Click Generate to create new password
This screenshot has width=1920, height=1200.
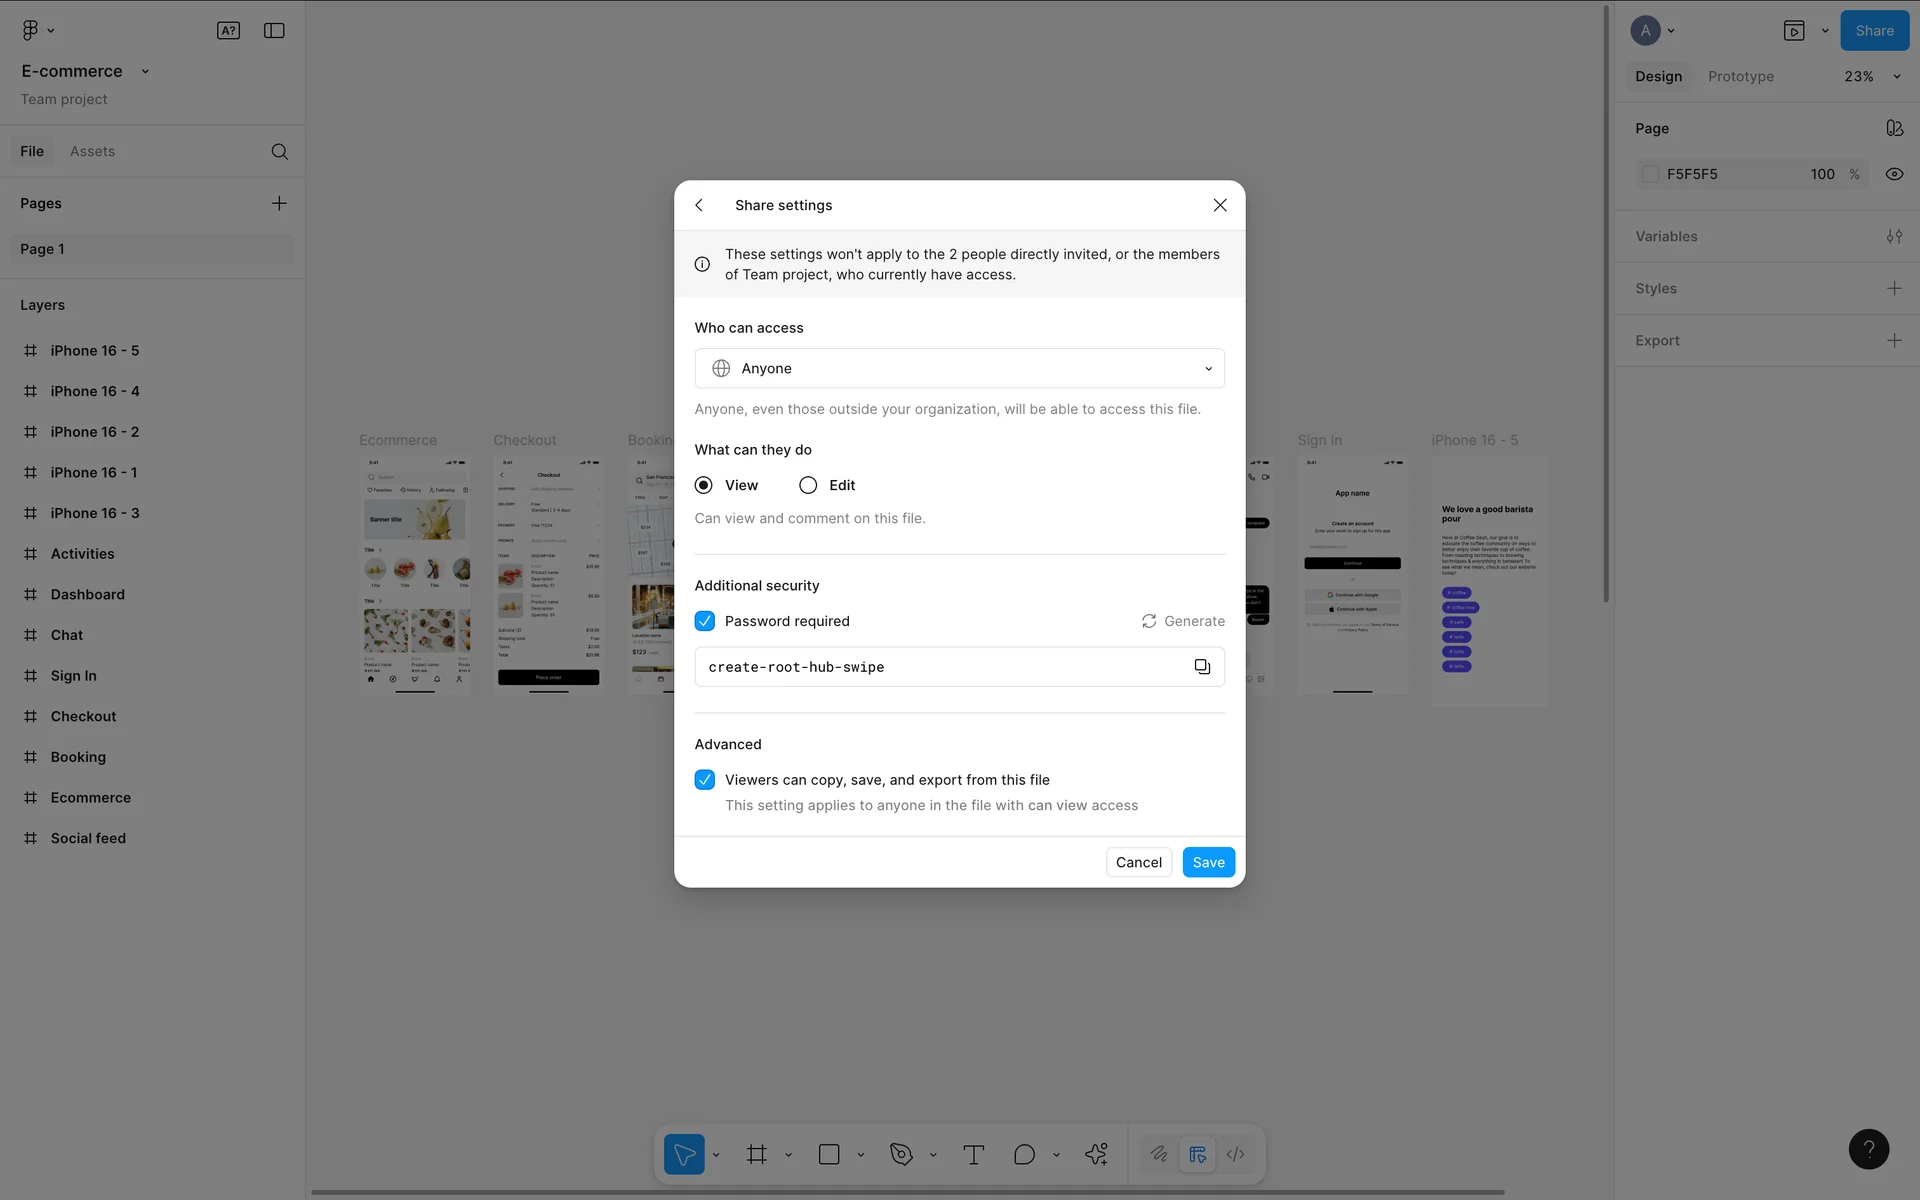[1183, 621]
